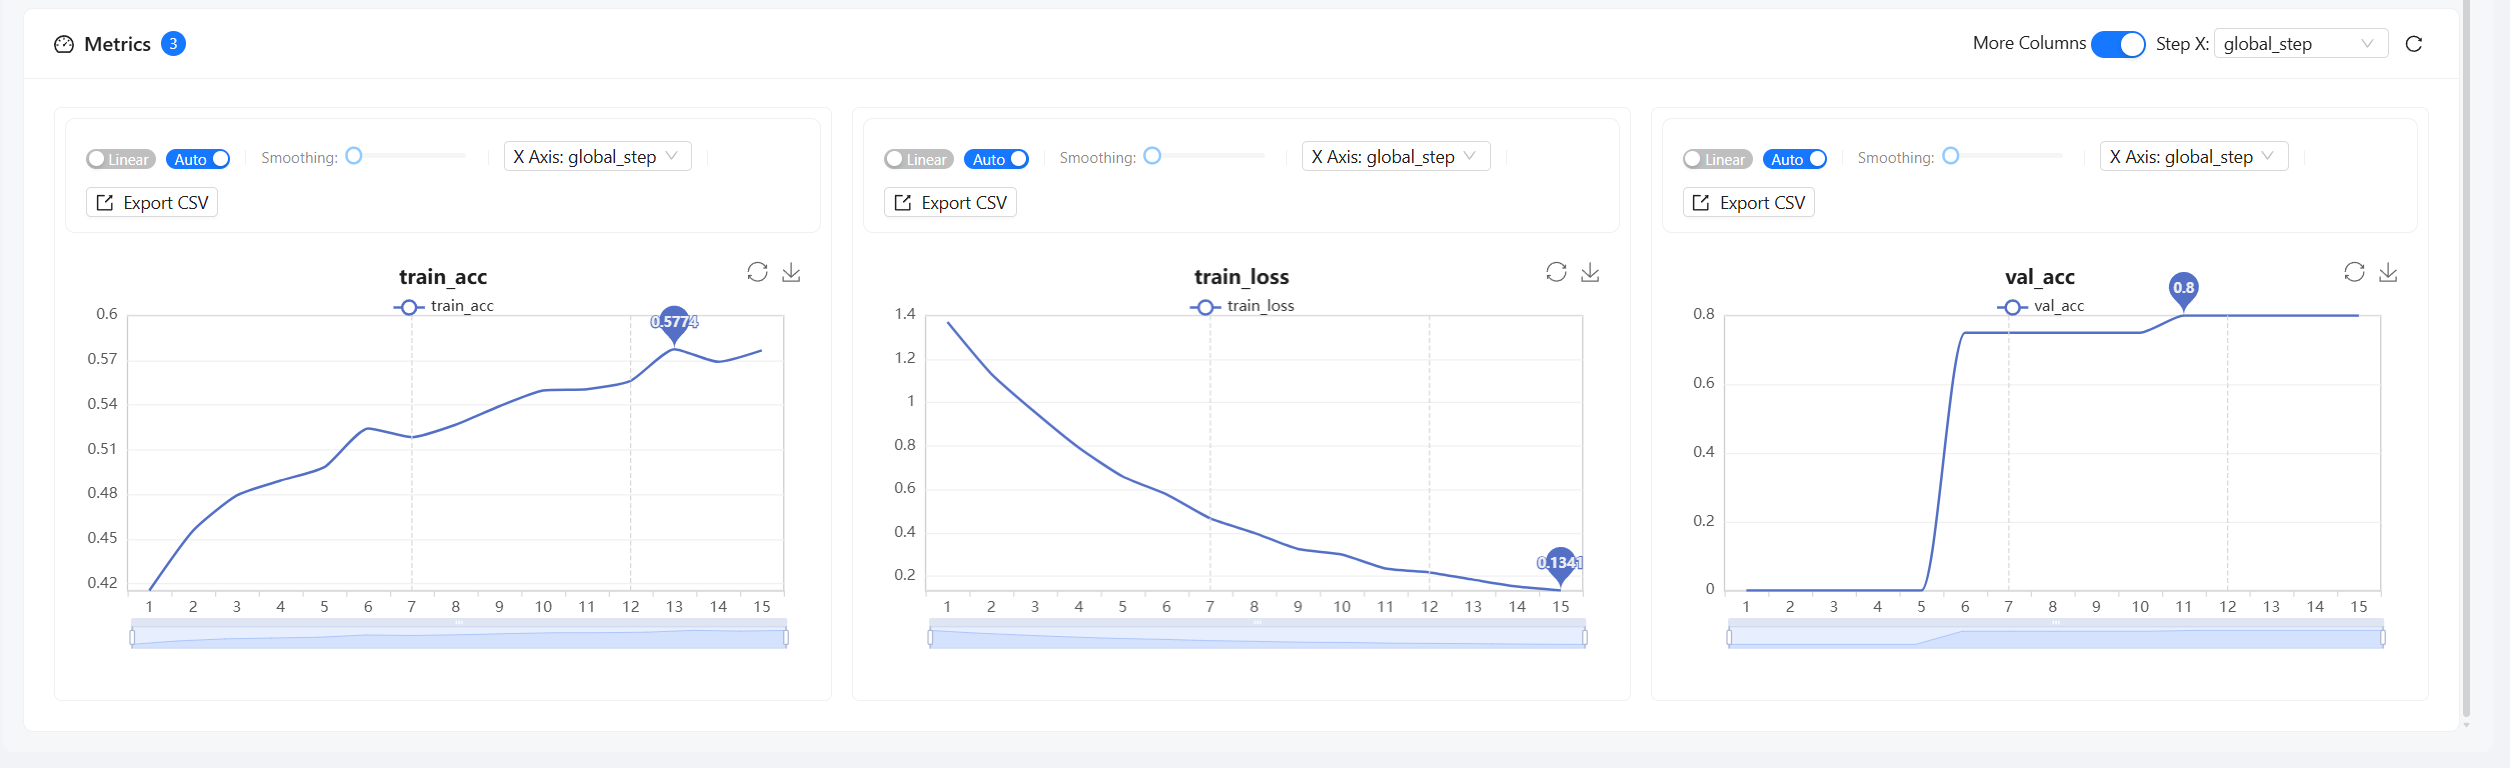The image size is (2510, 768).
Task: Click the Smoothing slider on train_loss chart
Action: 1153,155
